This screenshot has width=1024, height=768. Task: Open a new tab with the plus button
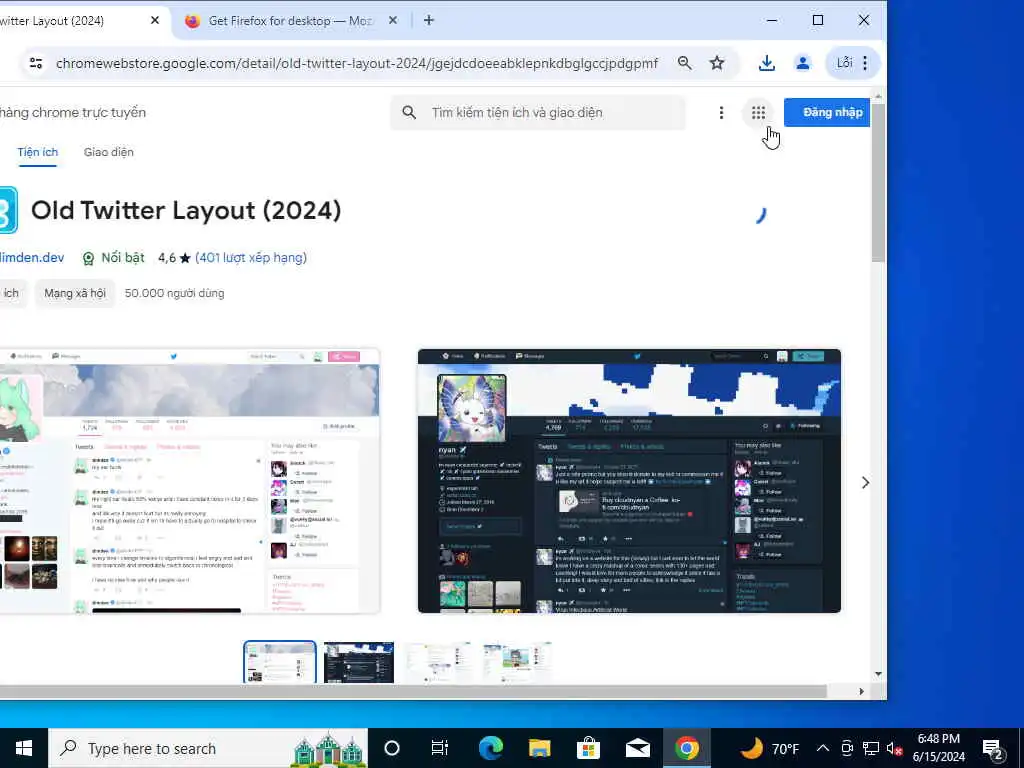(x=428, y=20)
